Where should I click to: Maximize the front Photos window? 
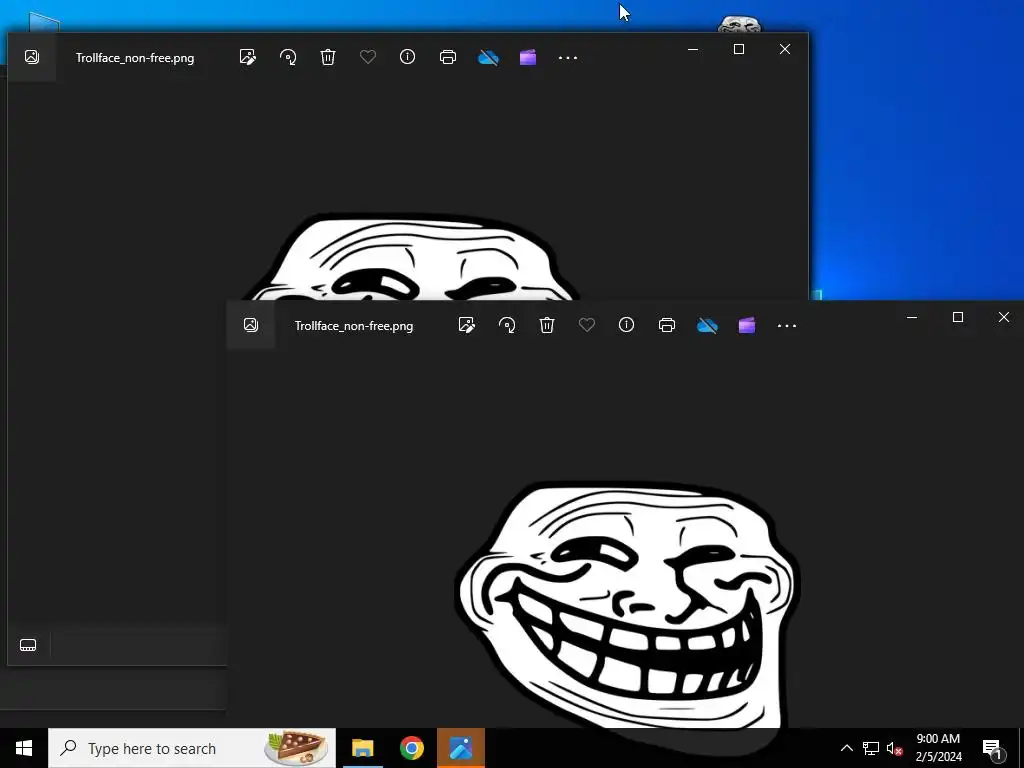point(958,317)
